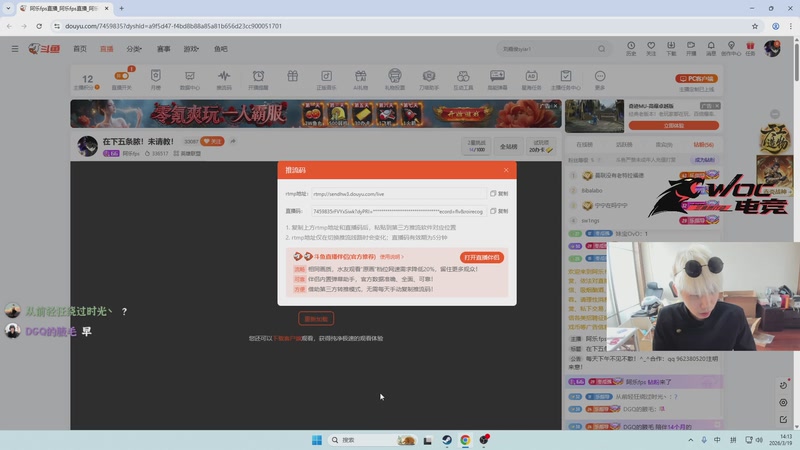Select user bibalabo in ranking list
Viewport: 800px width, 450px height.
[592, 190]
